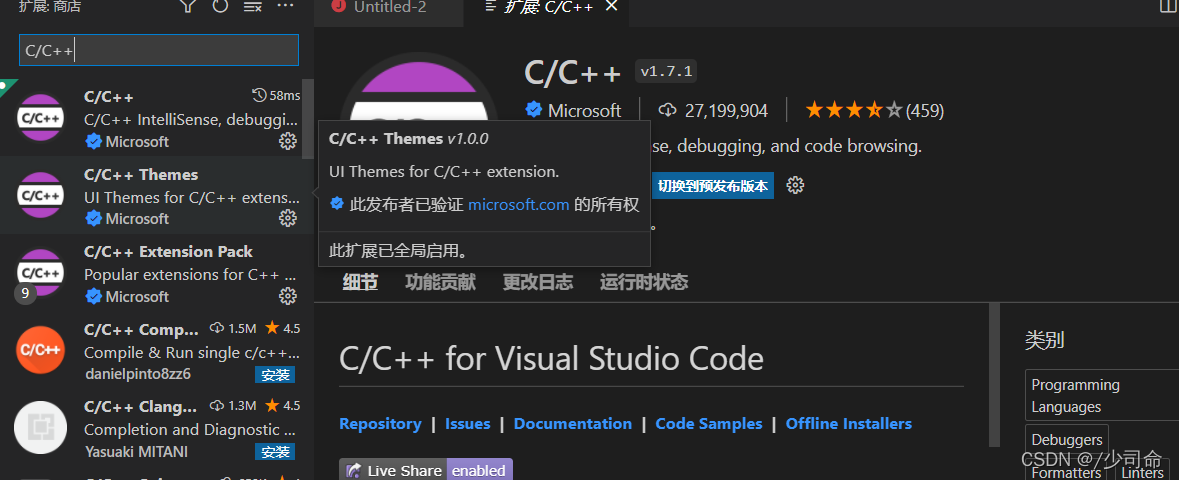
Task: Select C/C++ Themes extension entry
Action: pyautogui.click(x=156, y=196)
